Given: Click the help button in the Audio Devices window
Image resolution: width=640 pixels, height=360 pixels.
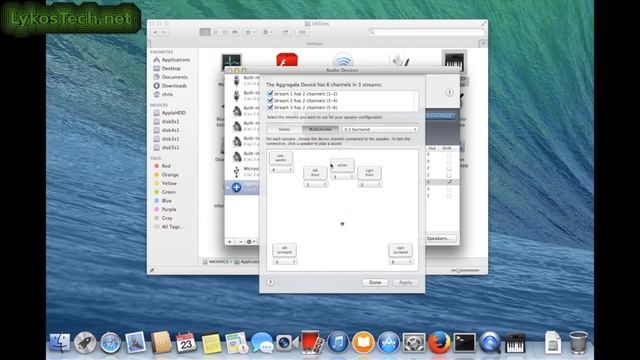Looking at the screenshot, I should click(449, 93).
